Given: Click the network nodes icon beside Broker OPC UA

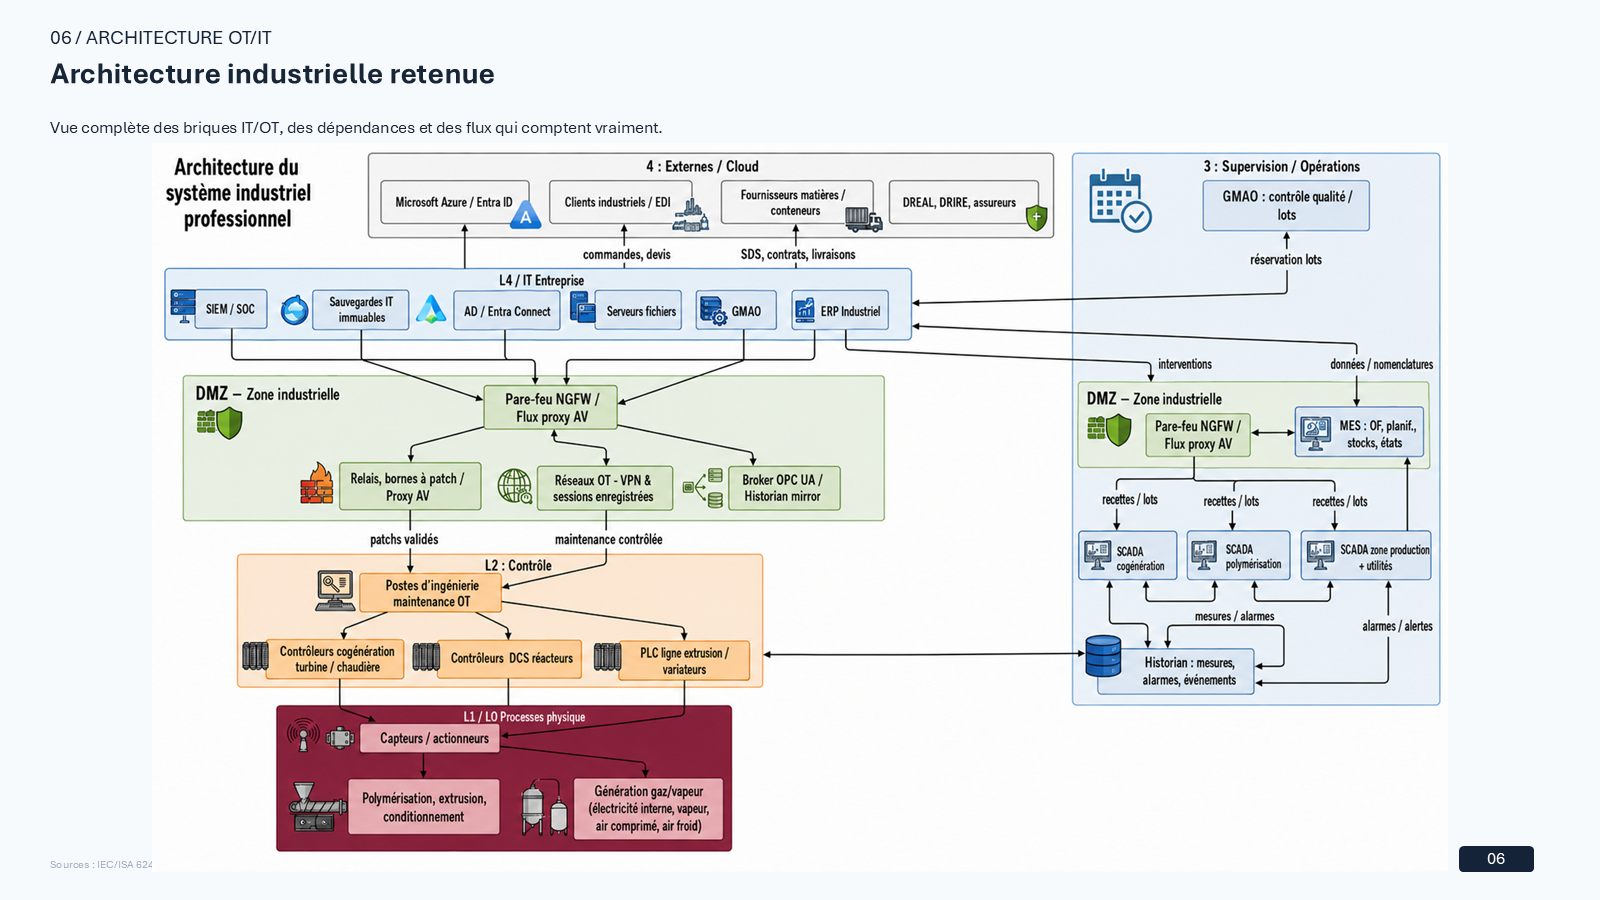Looking at the screenshot, I should point(703,487).
